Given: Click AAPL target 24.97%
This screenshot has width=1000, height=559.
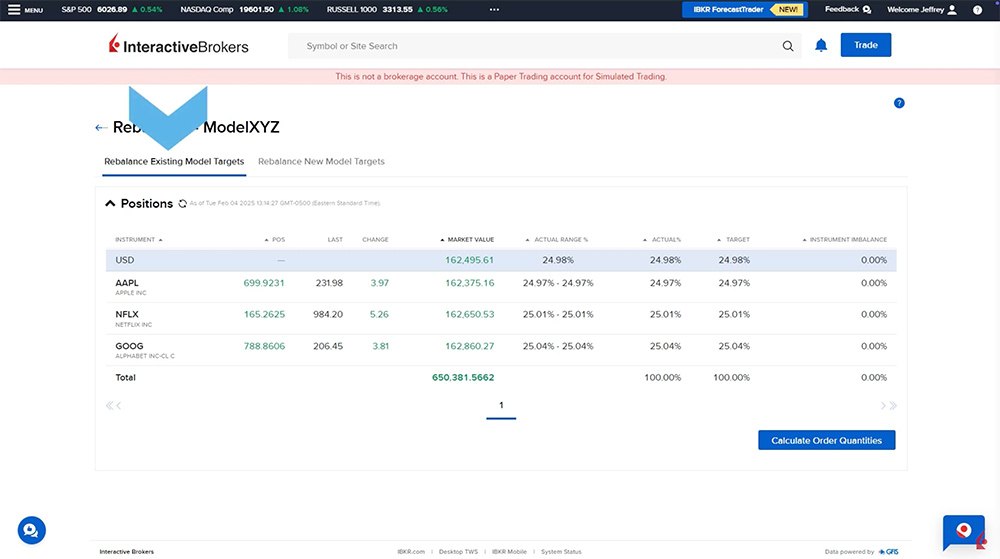Looking at the screenshot, I should point(734,283).
